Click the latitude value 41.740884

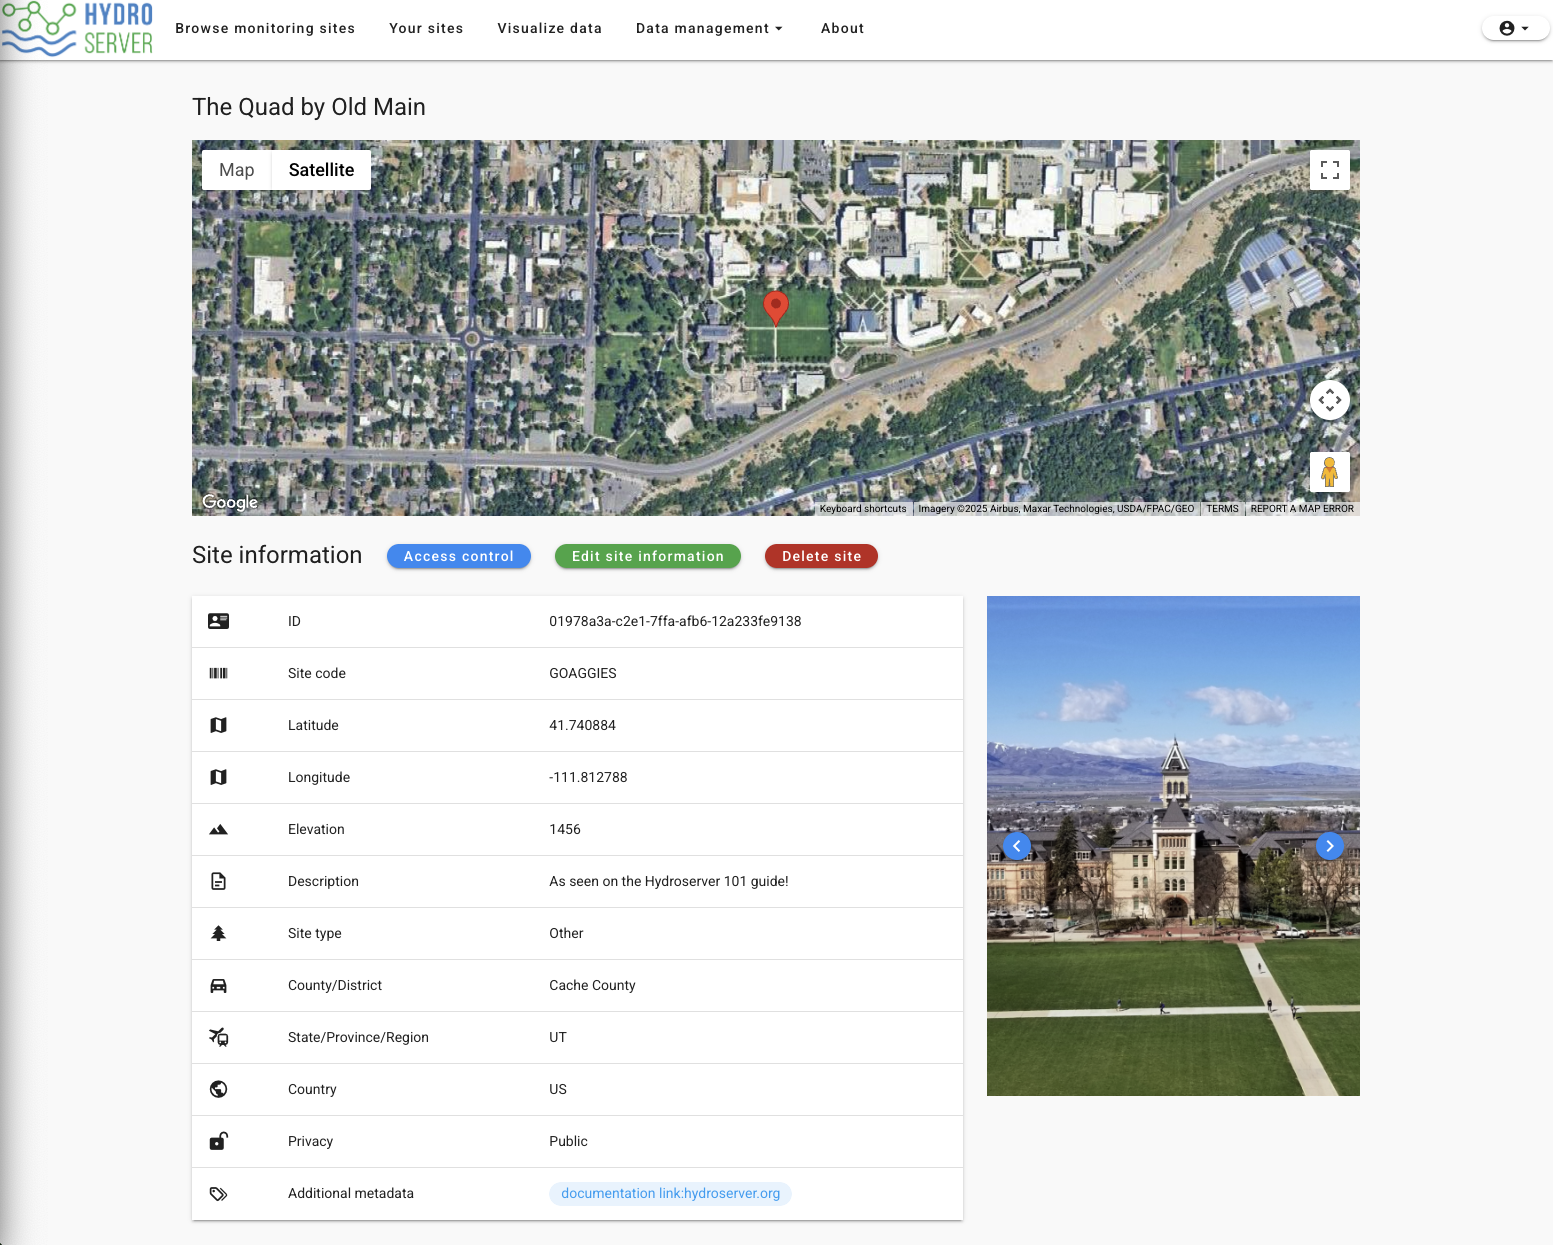[x=582, y=725]
